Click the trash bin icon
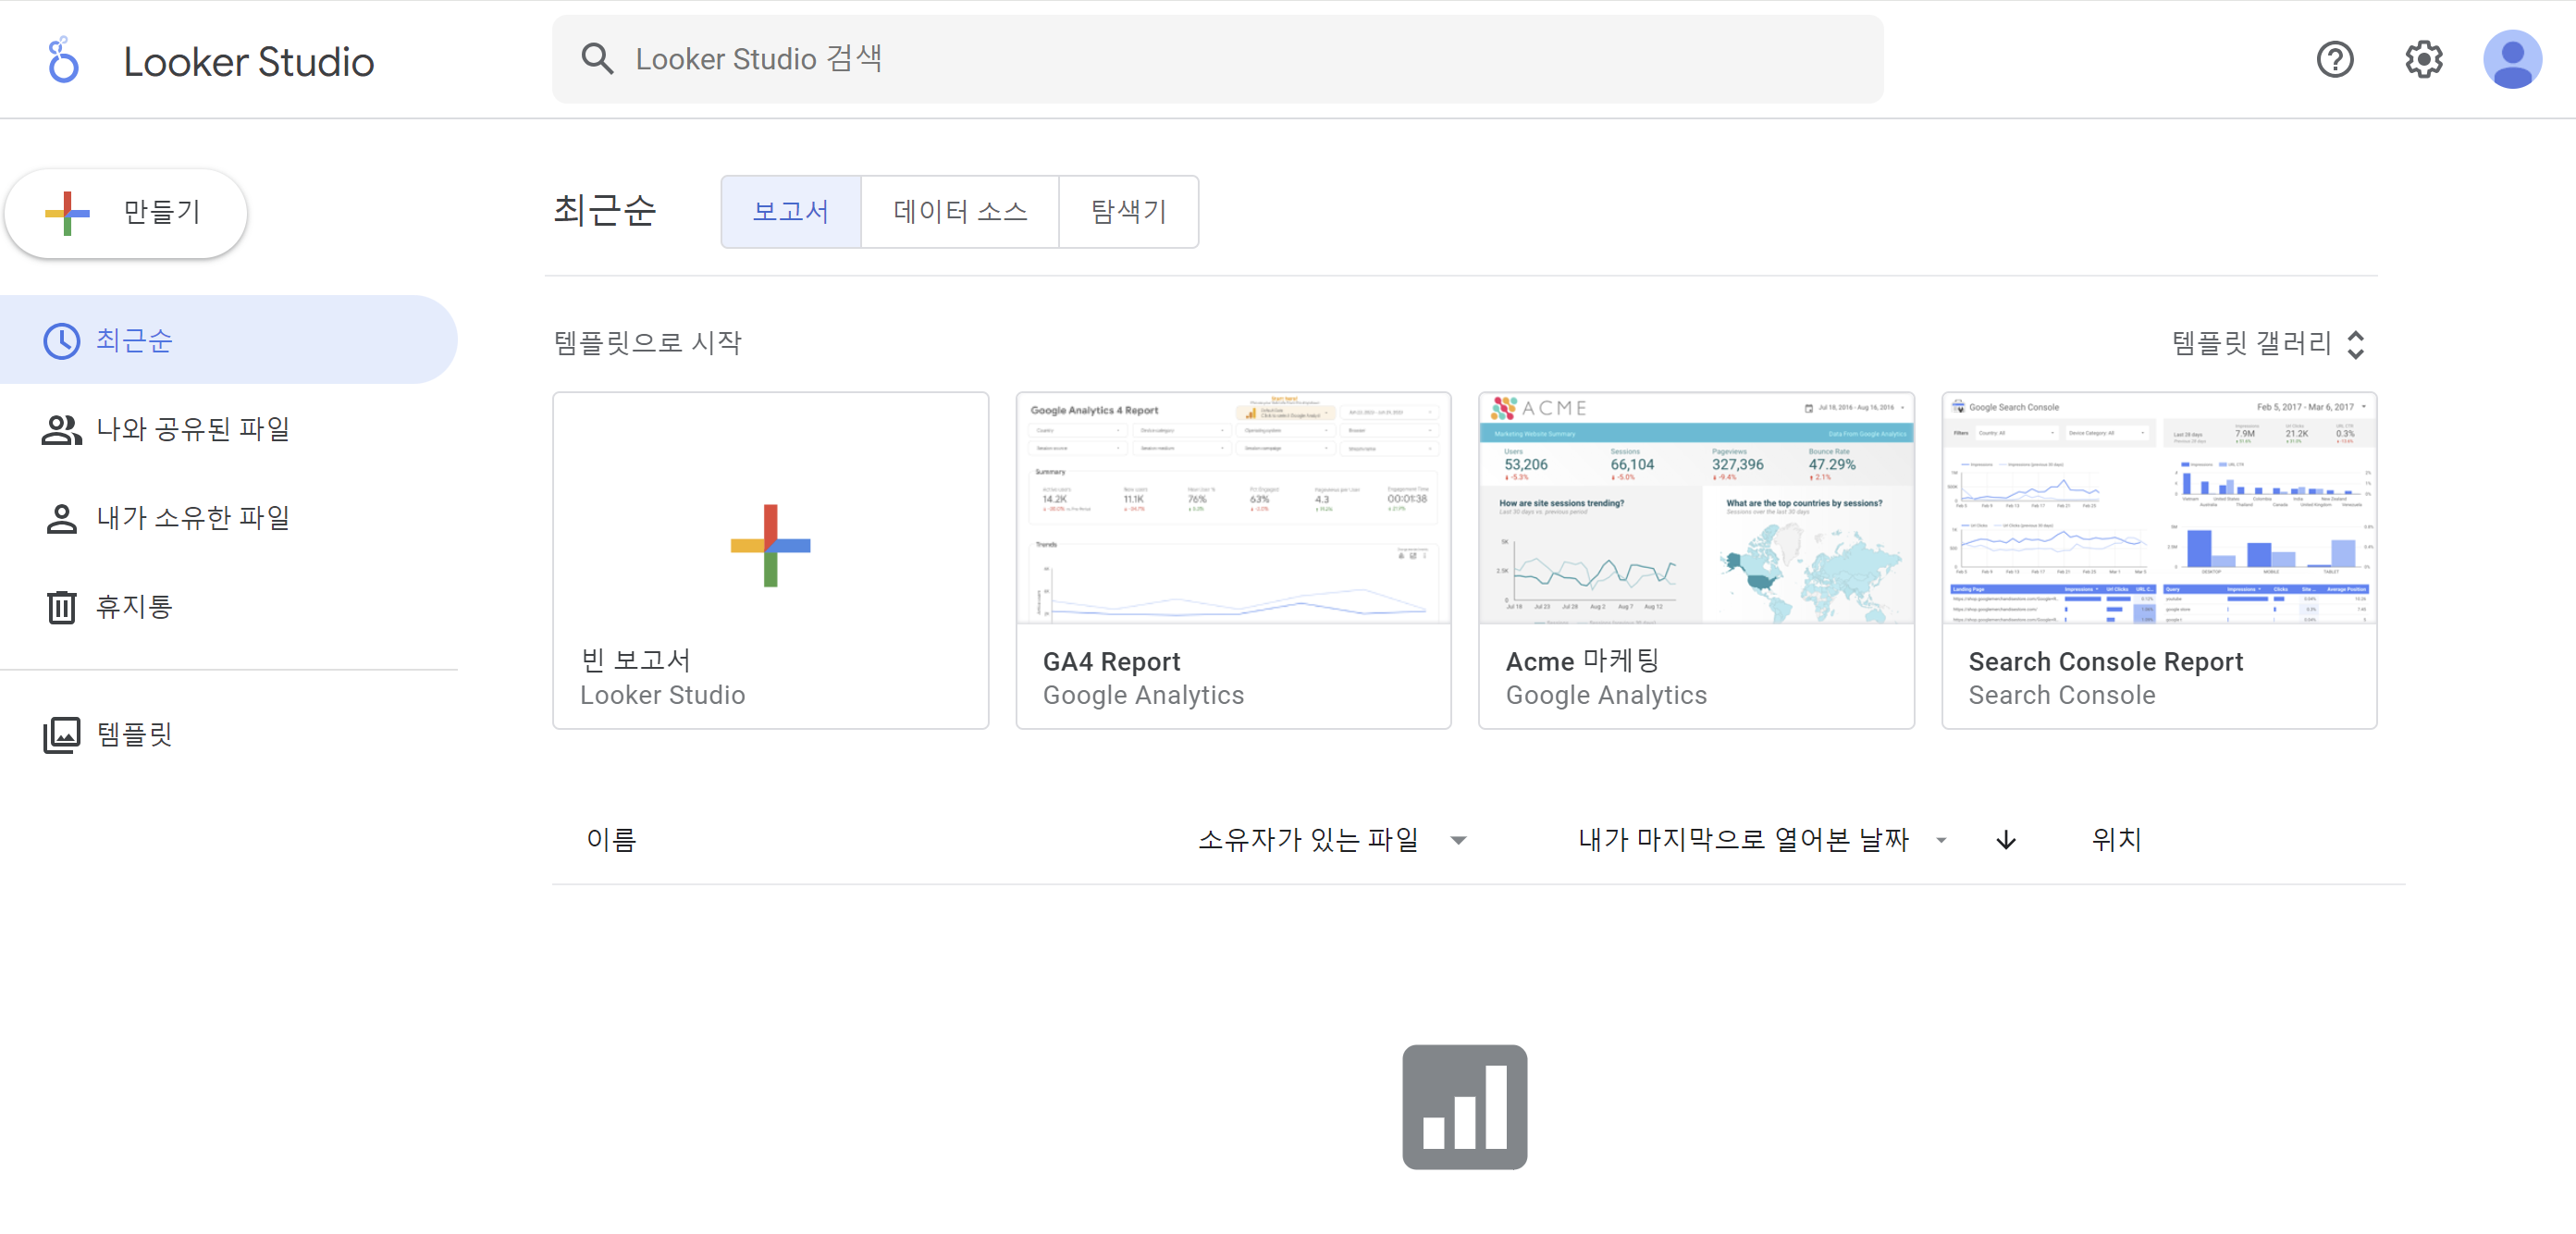Image resolution: width=2576 pixels, height=1234 pixels. (x=61, y=607)
